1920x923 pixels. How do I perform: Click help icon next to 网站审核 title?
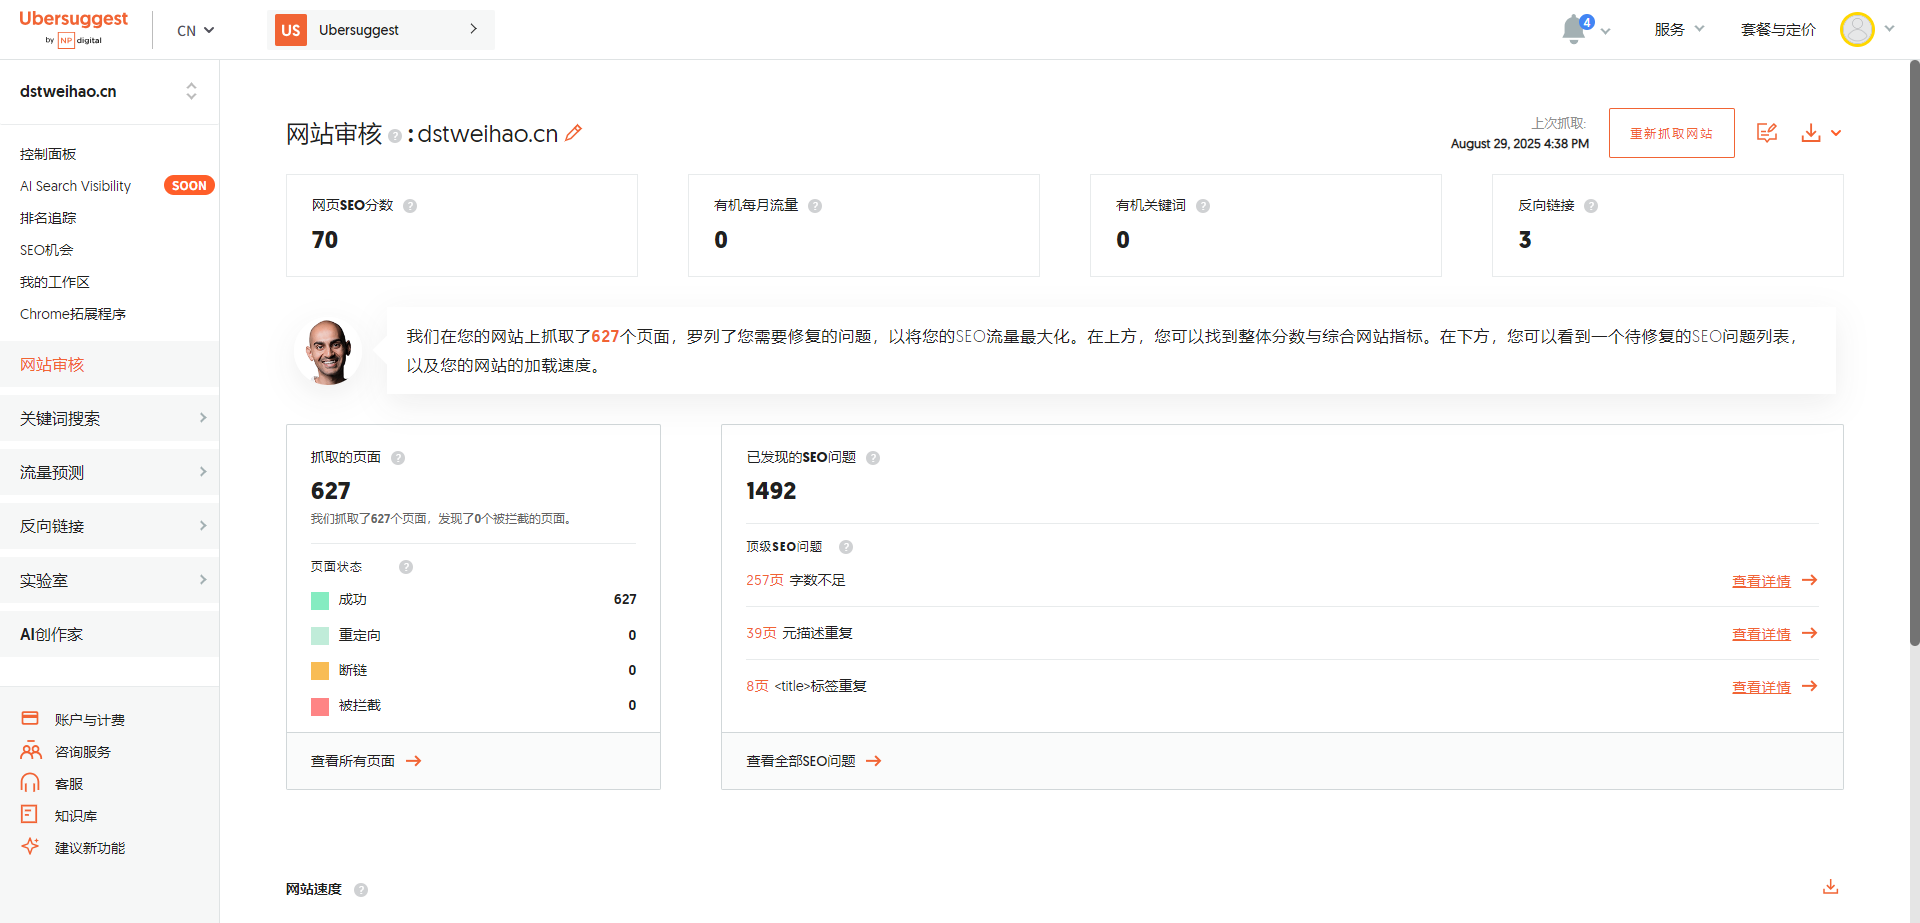(395, 136)
